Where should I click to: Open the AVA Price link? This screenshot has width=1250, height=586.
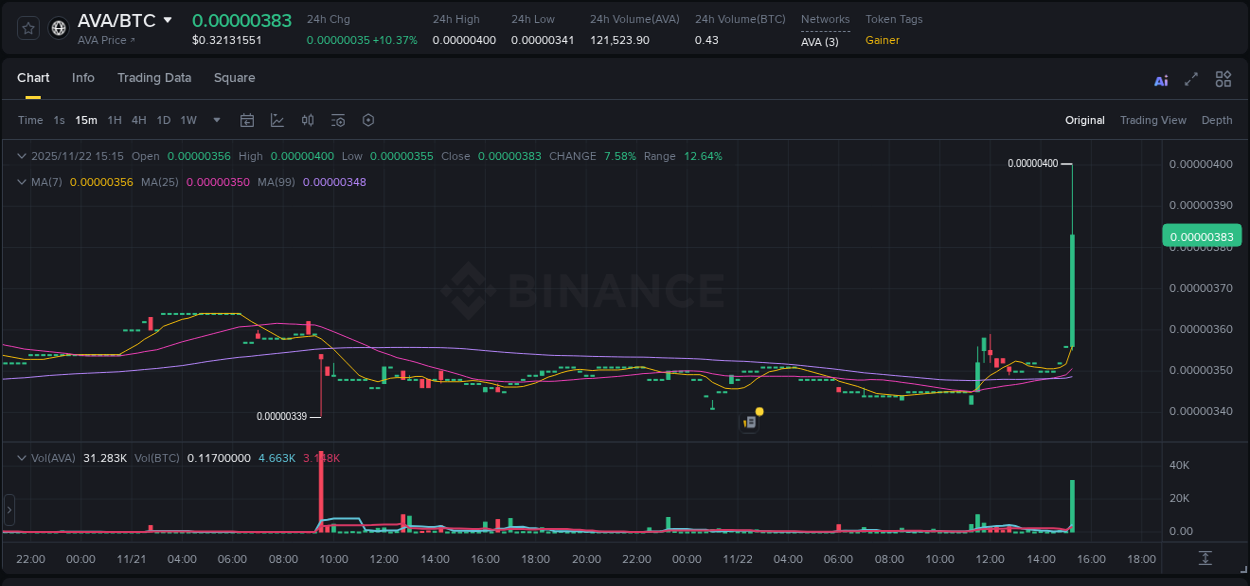pos(103,40)
